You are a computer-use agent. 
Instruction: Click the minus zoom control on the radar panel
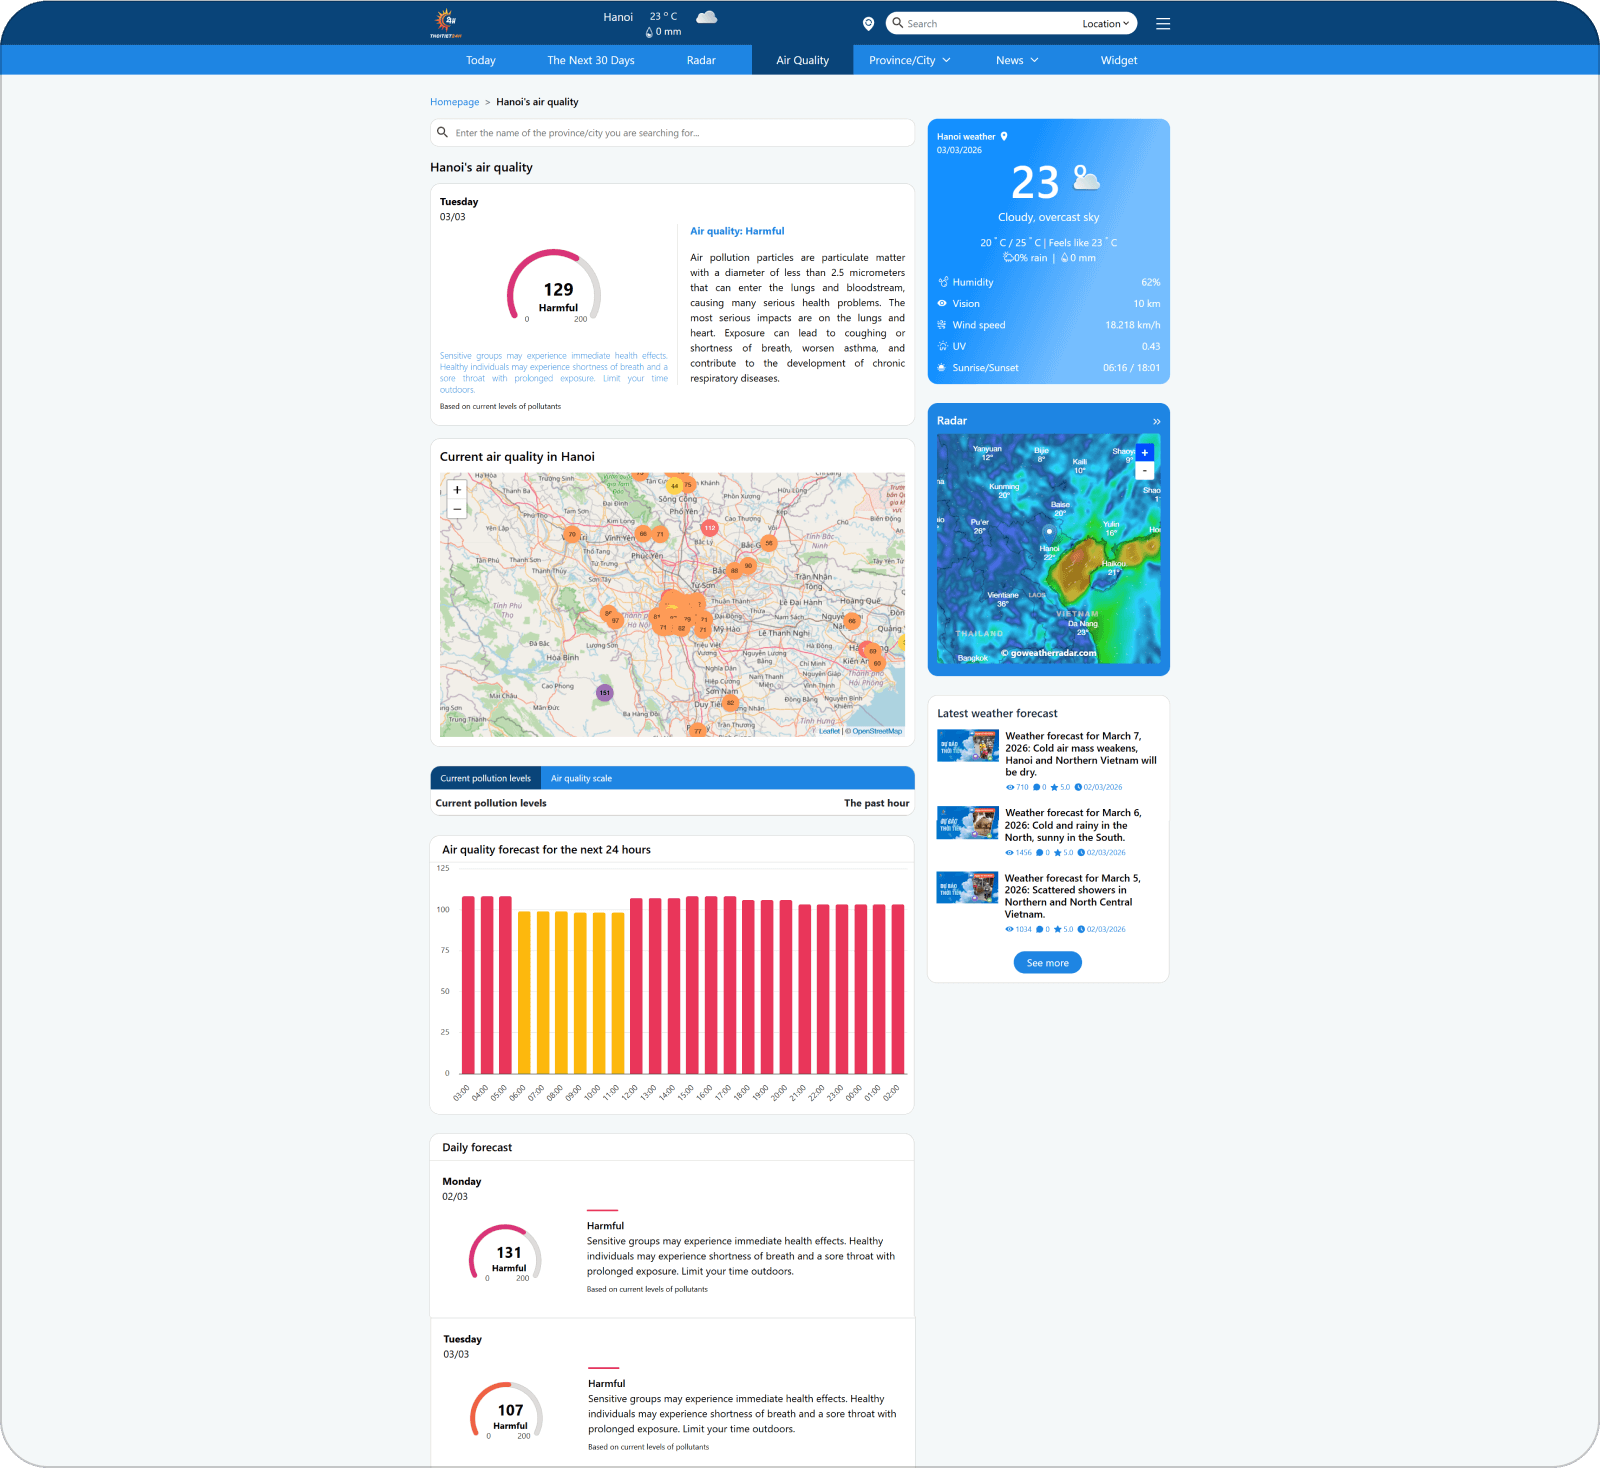(x=1144, y=470)
